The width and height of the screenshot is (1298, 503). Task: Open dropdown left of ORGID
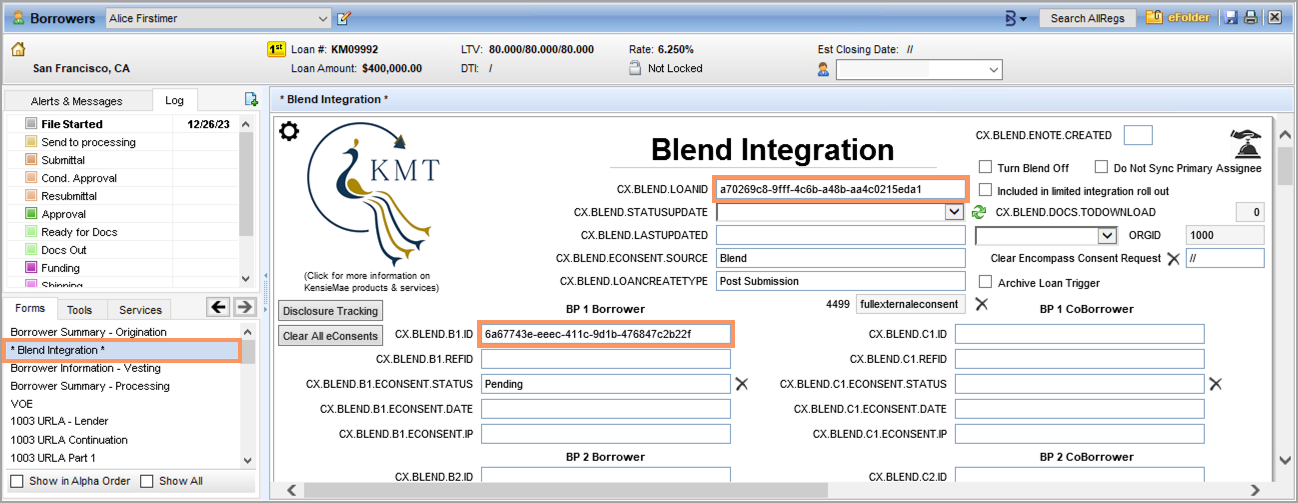tap(1107, 235)
